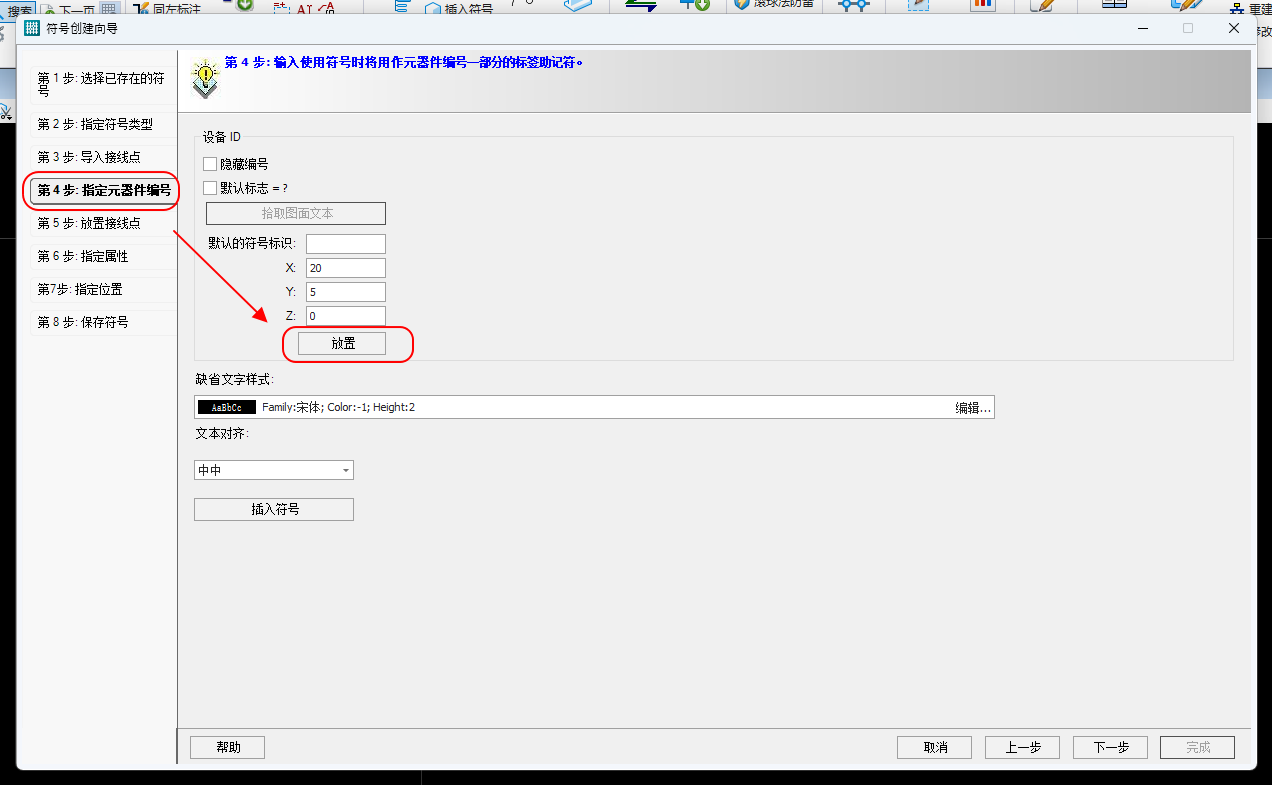Viewport: 1272px width, 785px height.
Task: Close the 符号创建向导 dialog
Action: pos(1234,28)
